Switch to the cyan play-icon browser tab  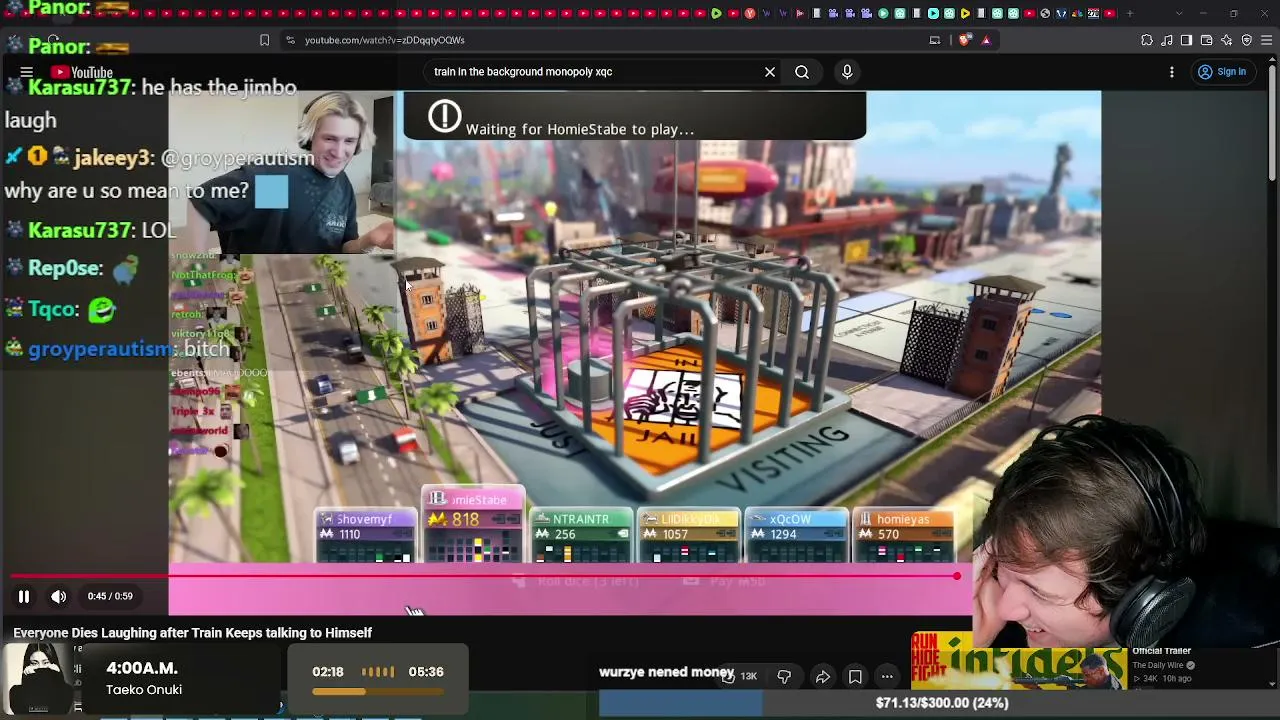coord(933,13)
